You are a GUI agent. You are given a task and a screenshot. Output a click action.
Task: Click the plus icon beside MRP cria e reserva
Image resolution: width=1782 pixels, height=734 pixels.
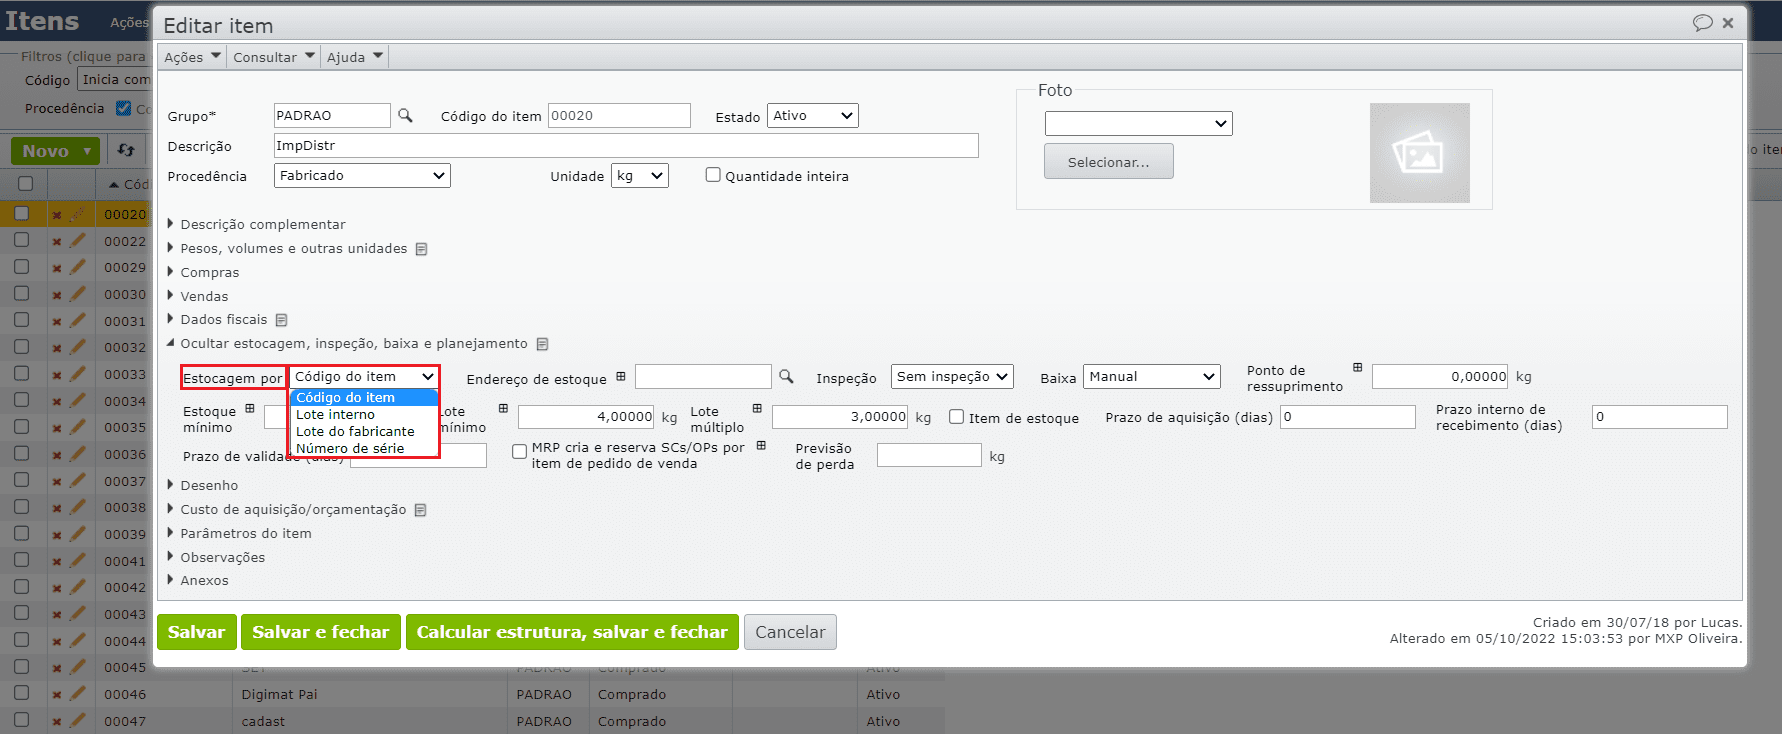click(761, 445)
